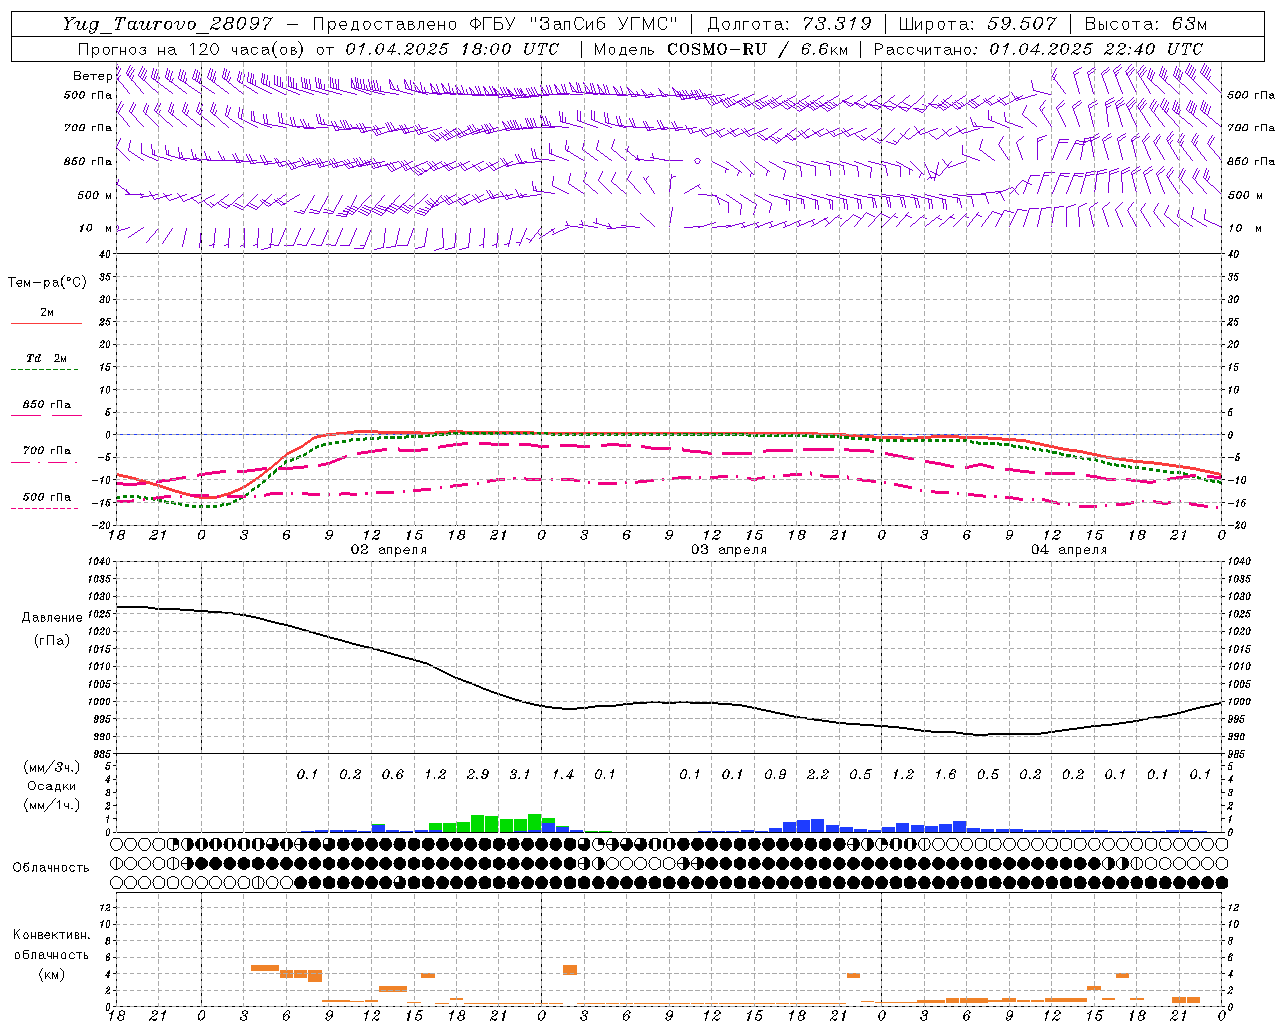Click the Ветер panel label
This screenshot has height=1024, width=1280.
coord(92,76)
